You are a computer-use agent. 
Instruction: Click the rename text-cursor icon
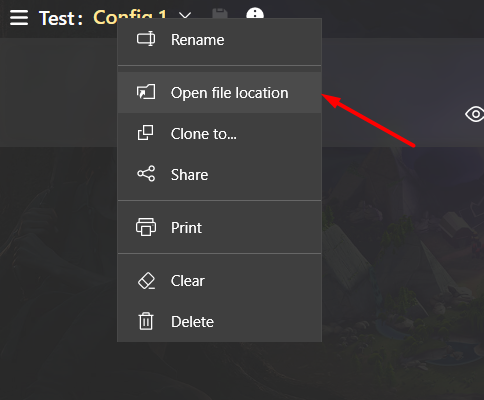pyautogui.click(x=146, y=39)
